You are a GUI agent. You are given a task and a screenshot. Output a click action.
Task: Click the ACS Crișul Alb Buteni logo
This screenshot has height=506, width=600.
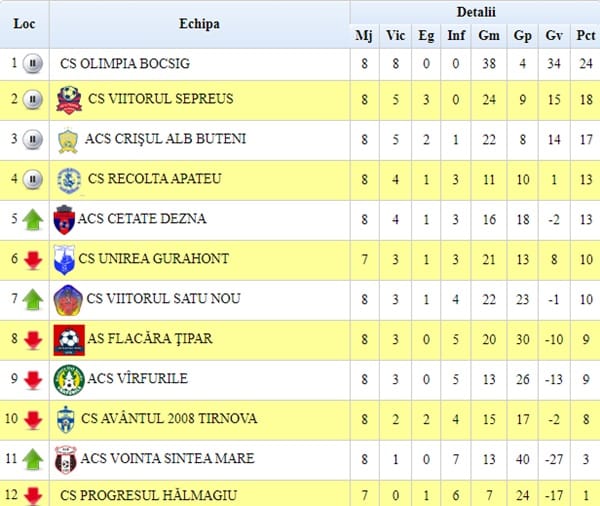coord(68,140)
